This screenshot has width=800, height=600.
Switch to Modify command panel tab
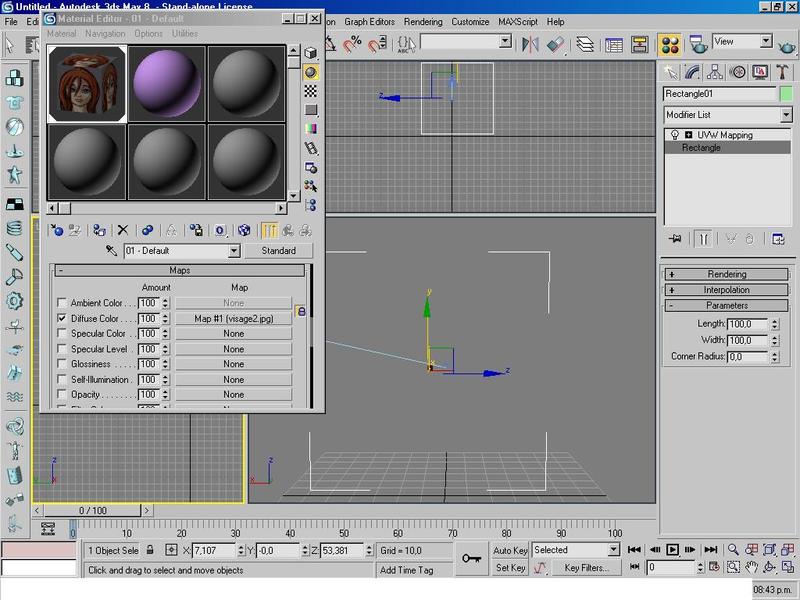pyautogui.click(x=692, y=72)
